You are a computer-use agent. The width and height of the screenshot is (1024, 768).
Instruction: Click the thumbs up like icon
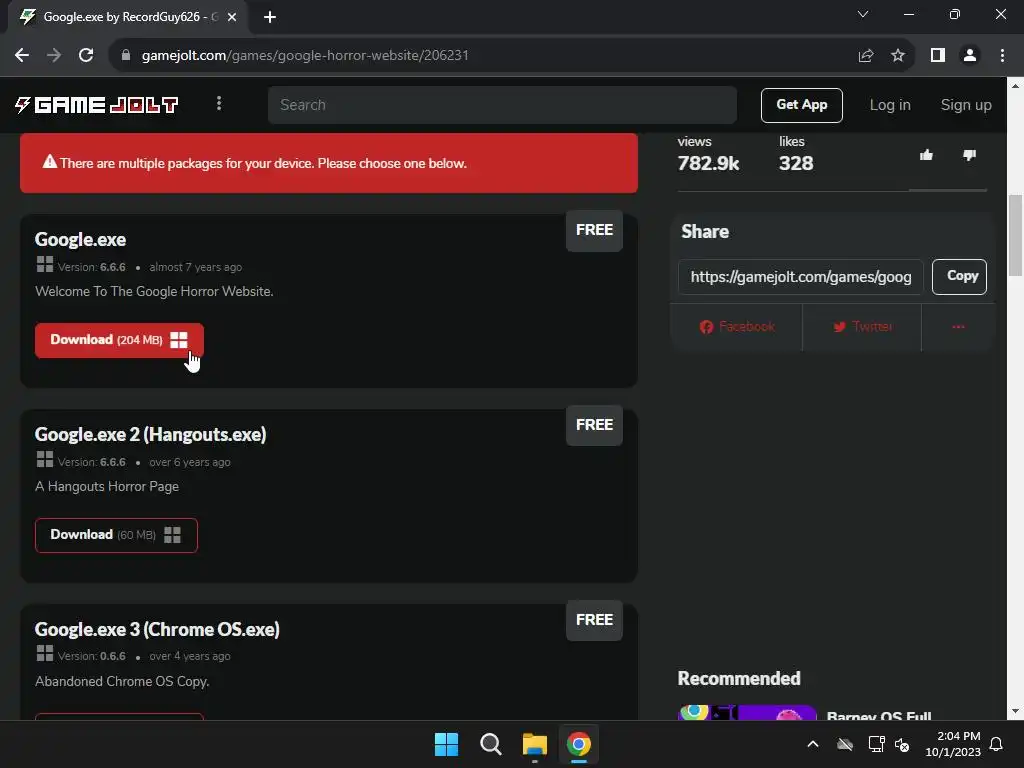(x=926, y=155)
